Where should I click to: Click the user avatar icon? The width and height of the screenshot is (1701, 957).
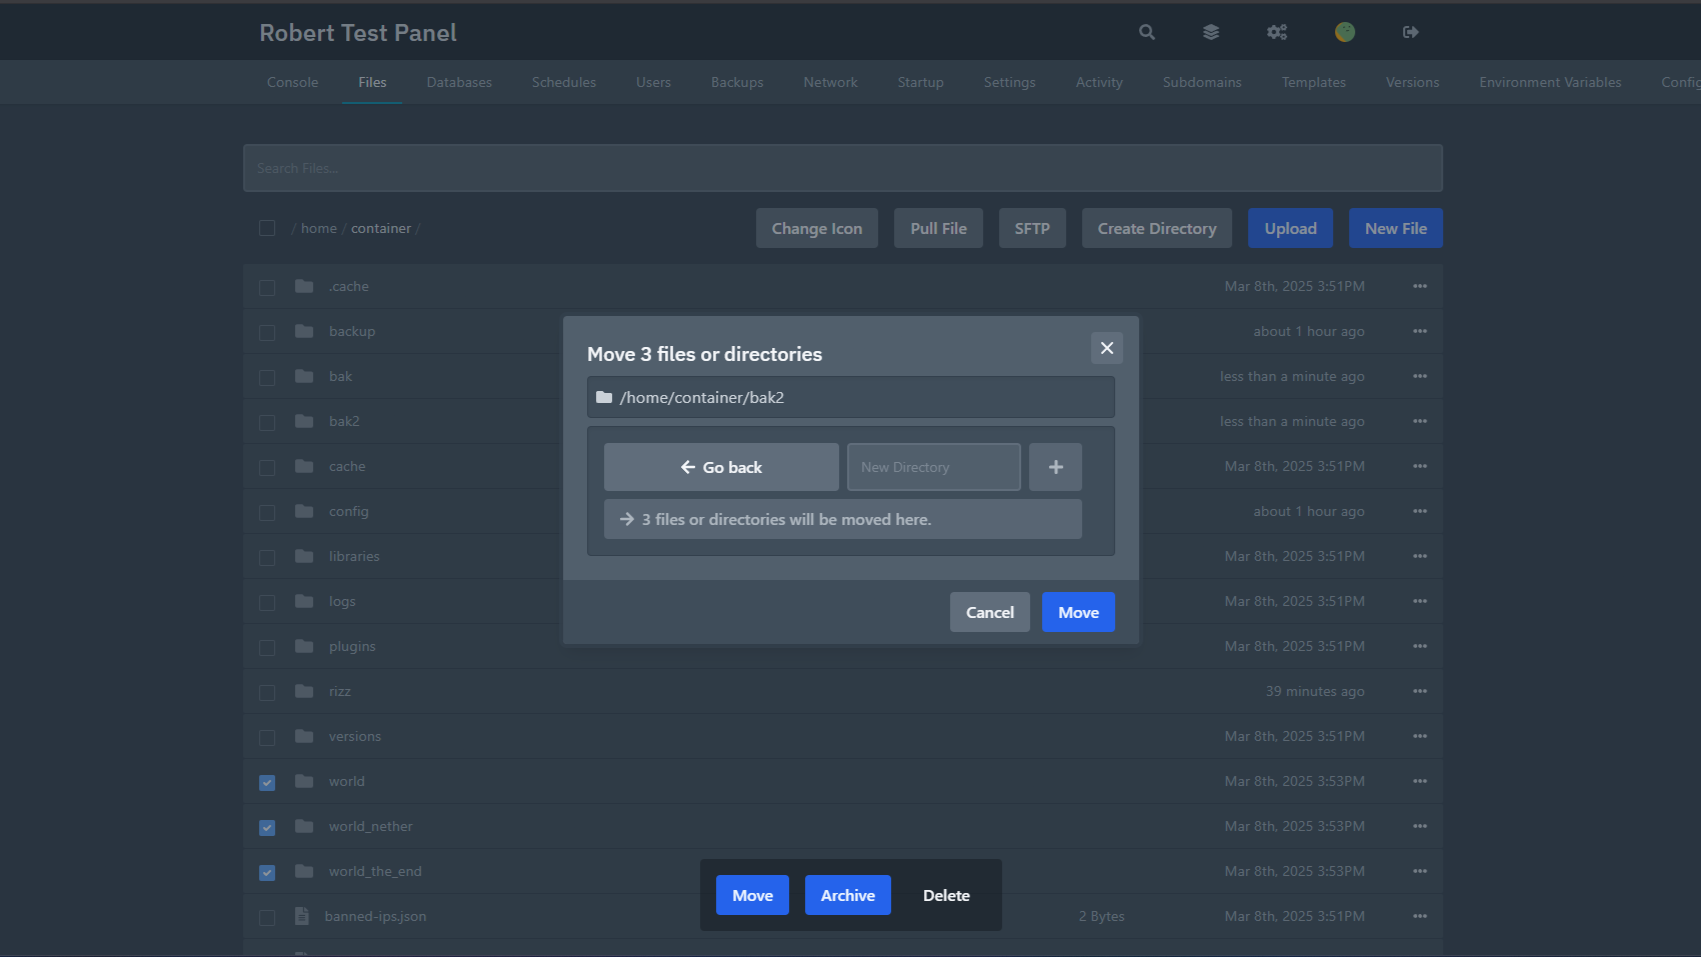[1345, 32]
